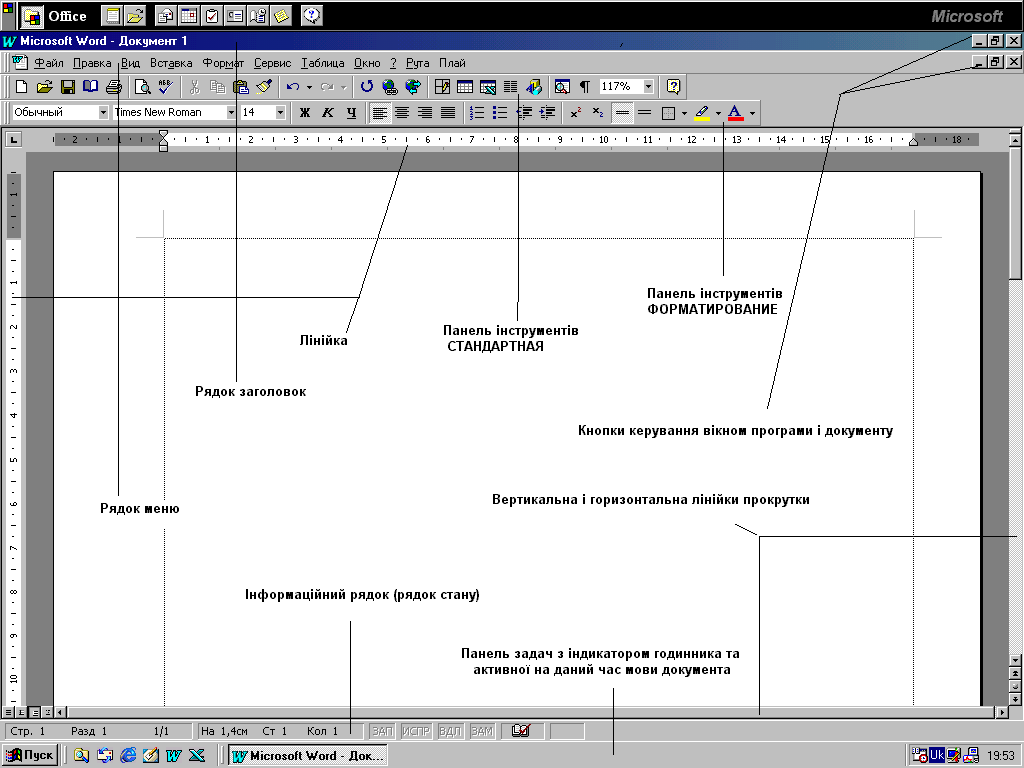Click the Пуск start button
The height and width of the screenshot is (768, 1024).
tap(30, 756)
